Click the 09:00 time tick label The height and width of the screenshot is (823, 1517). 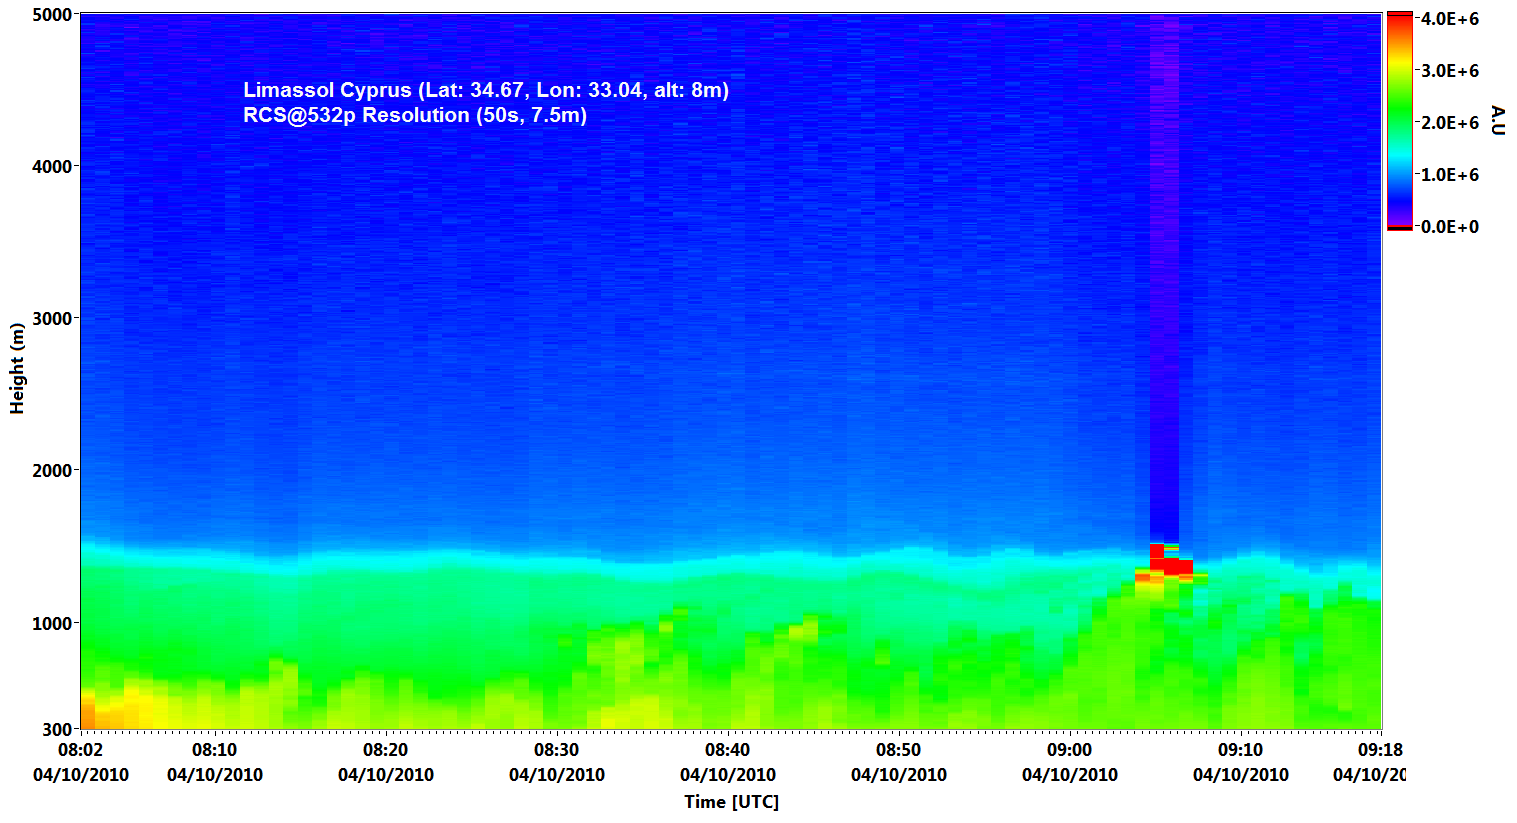click(x=1069, y=750)
